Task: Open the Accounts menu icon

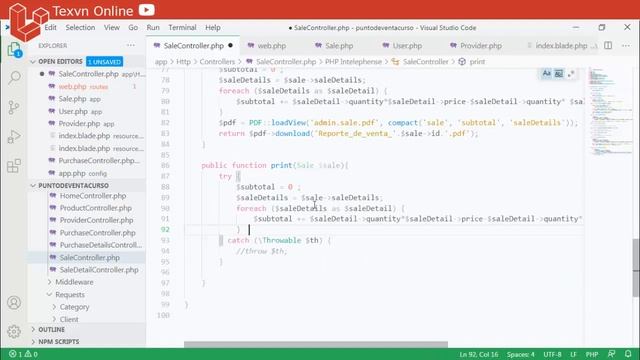Action: (x=14, y=302)
